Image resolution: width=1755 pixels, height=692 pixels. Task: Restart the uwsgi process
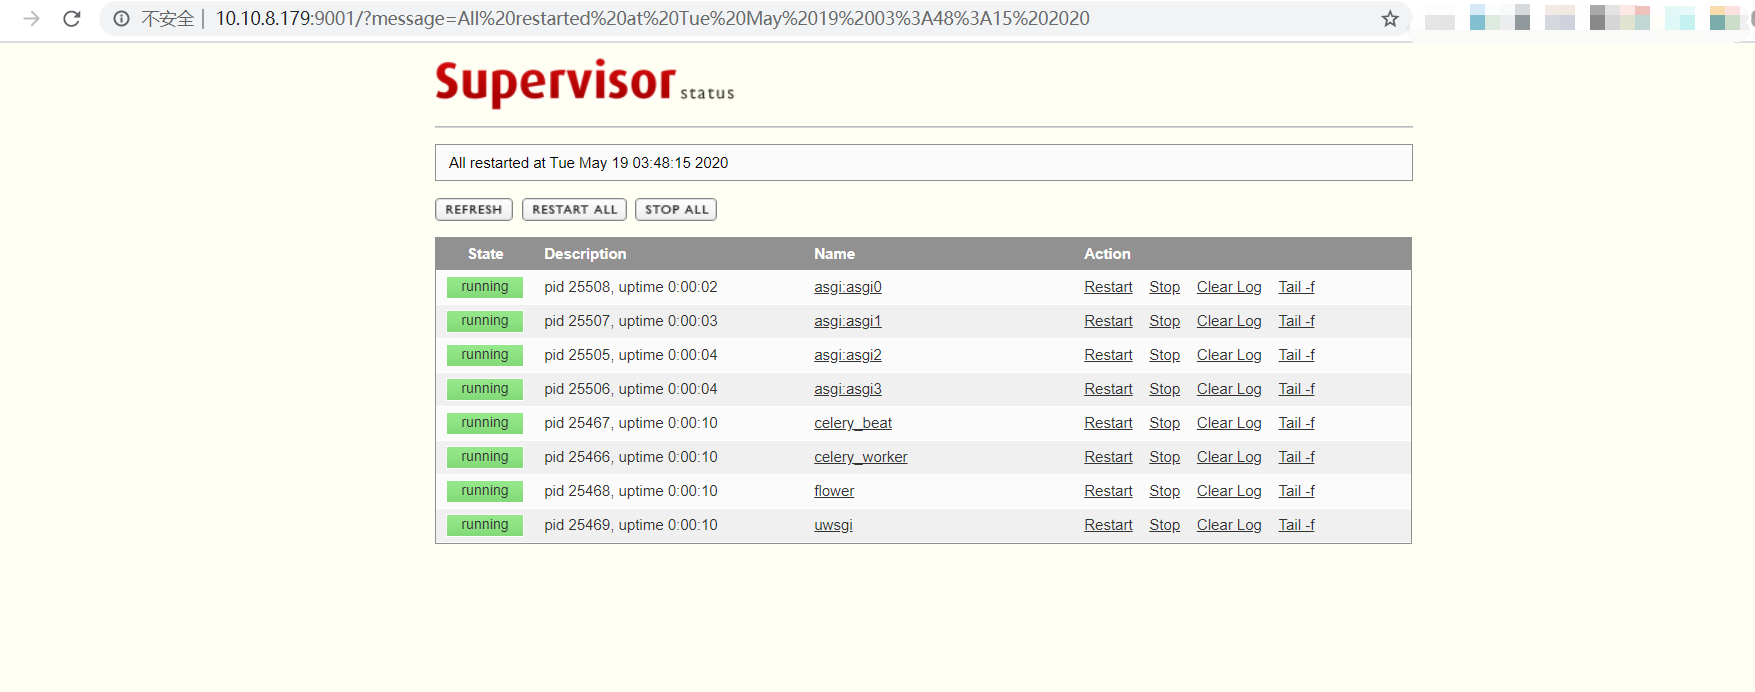click(x=1108, y=525)
